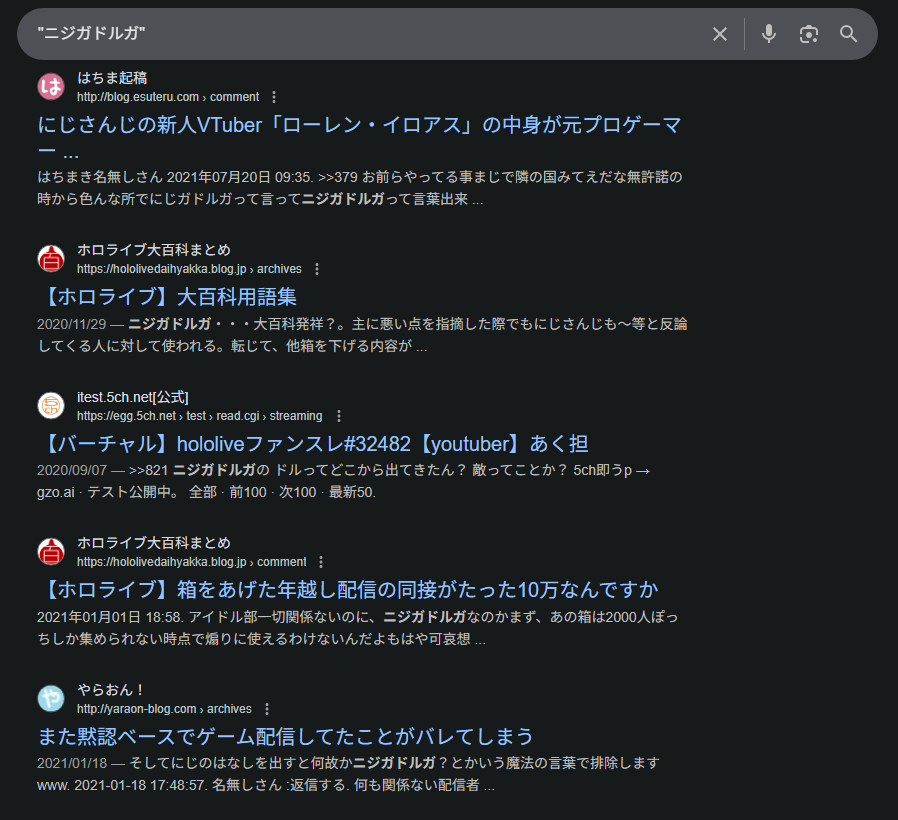
Task: Click the はちま起稿 site favicon
Action: (51, 87)
